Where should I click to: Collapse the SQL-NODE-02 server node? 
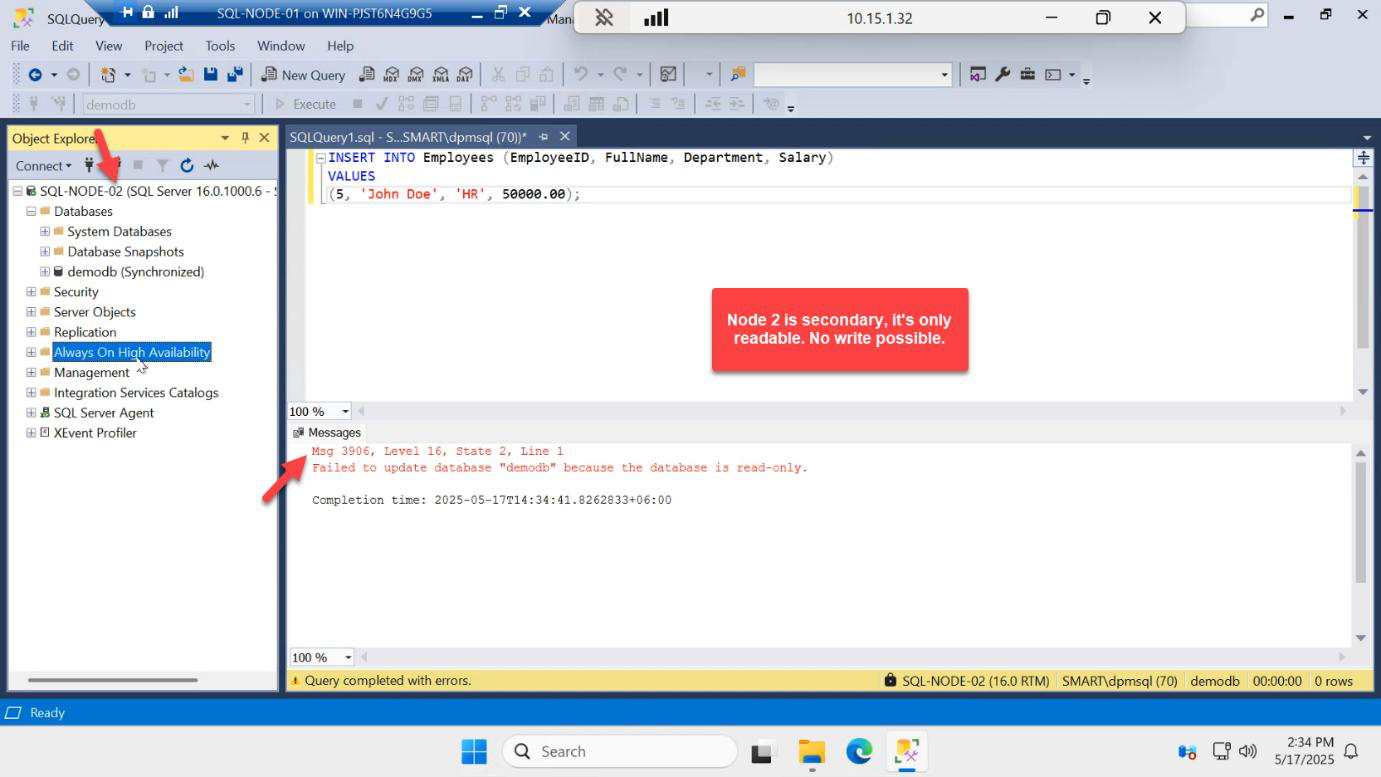(x=18, y=191)
